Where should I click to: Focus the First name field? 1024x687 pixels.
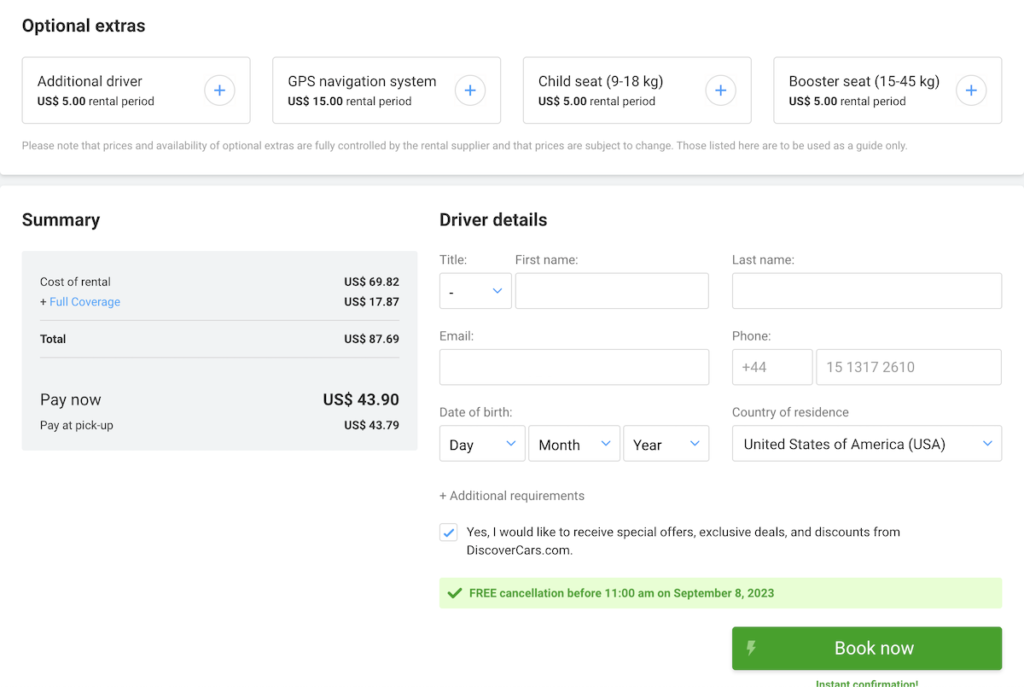612,291
